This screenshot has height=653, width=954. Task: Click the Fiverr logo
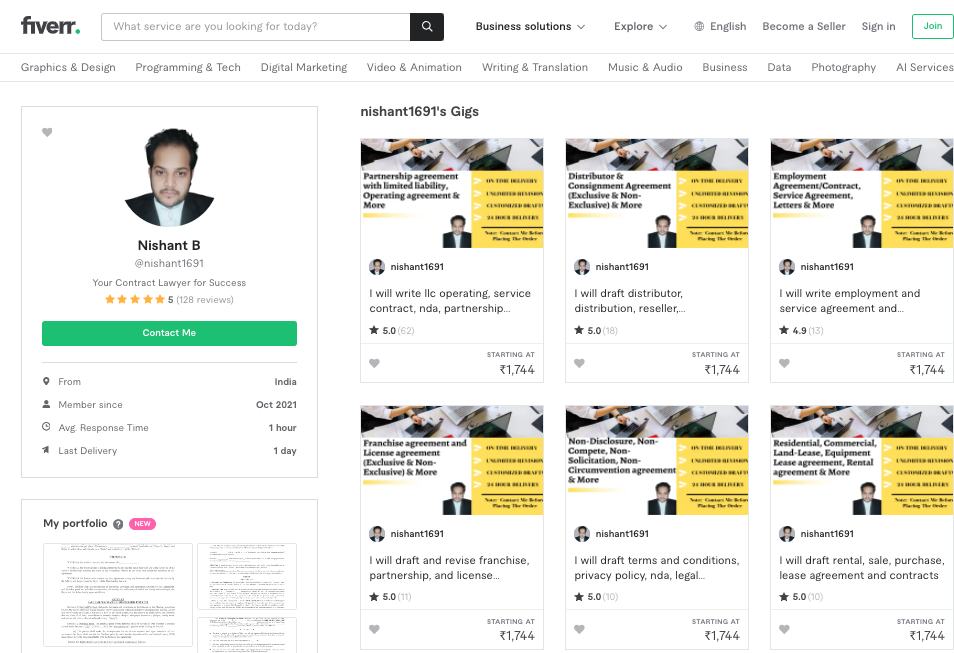coord(50,26)
